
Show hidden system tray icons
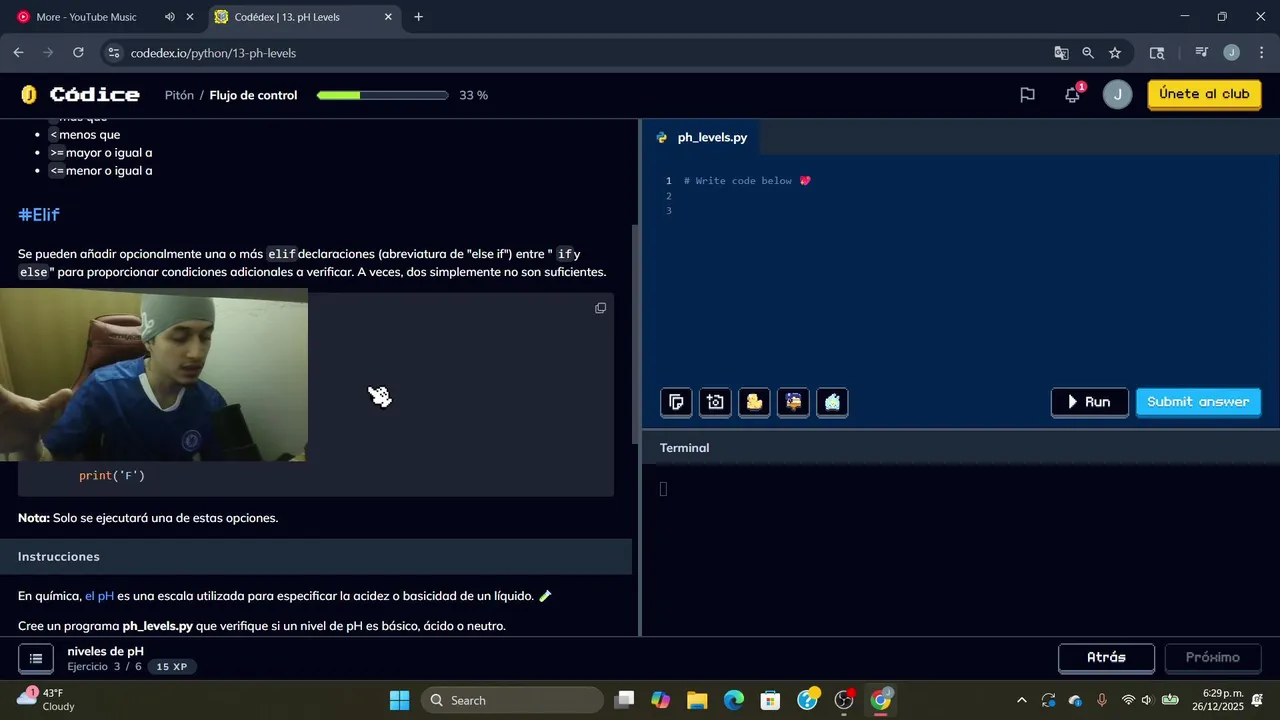[x=1021, y=700]
